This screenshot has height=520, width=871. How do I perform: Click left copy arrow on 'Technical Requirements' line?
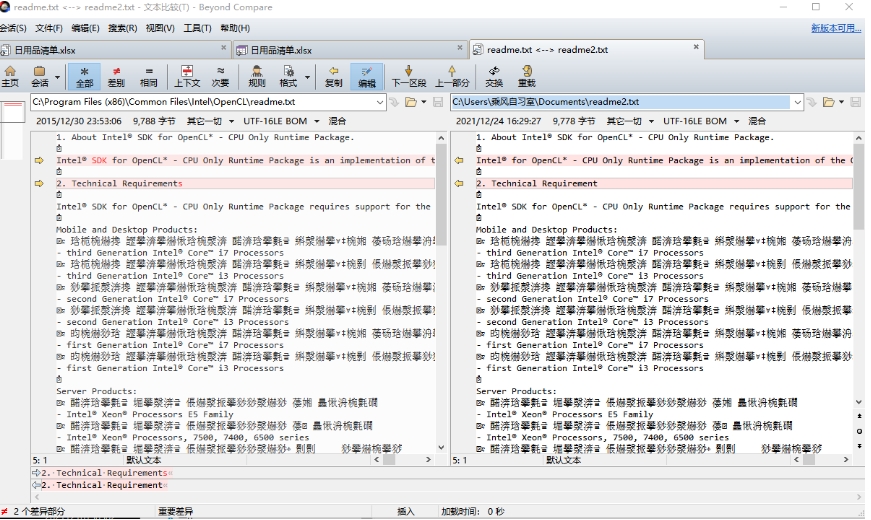point(39,183)
